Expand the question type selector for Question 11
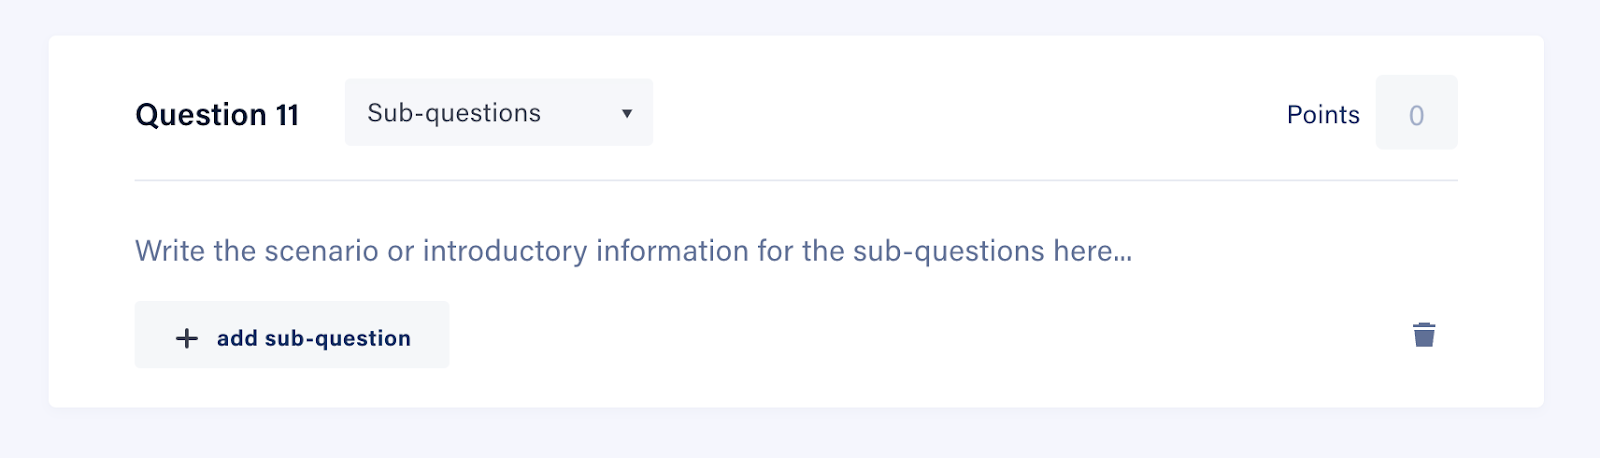 pyautogui.click(x=499, y=112)
